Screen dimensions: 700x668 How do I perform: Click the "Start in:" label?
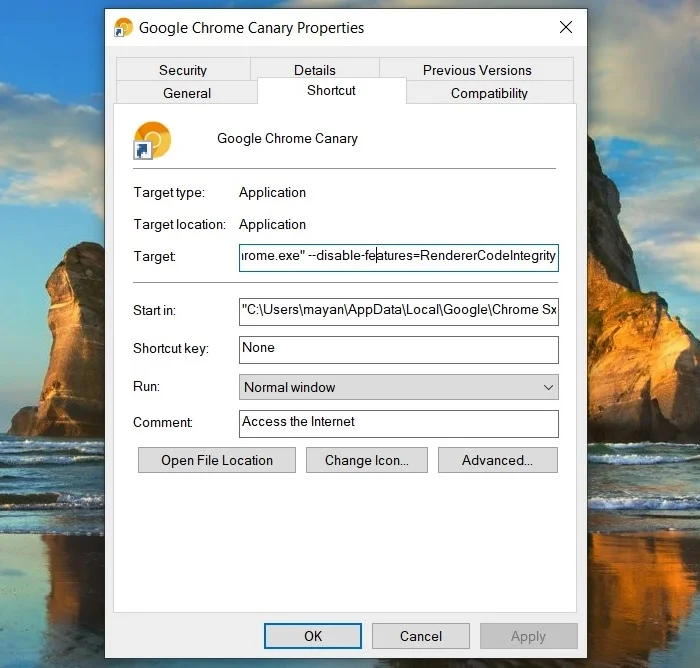[x=154, y=310]
